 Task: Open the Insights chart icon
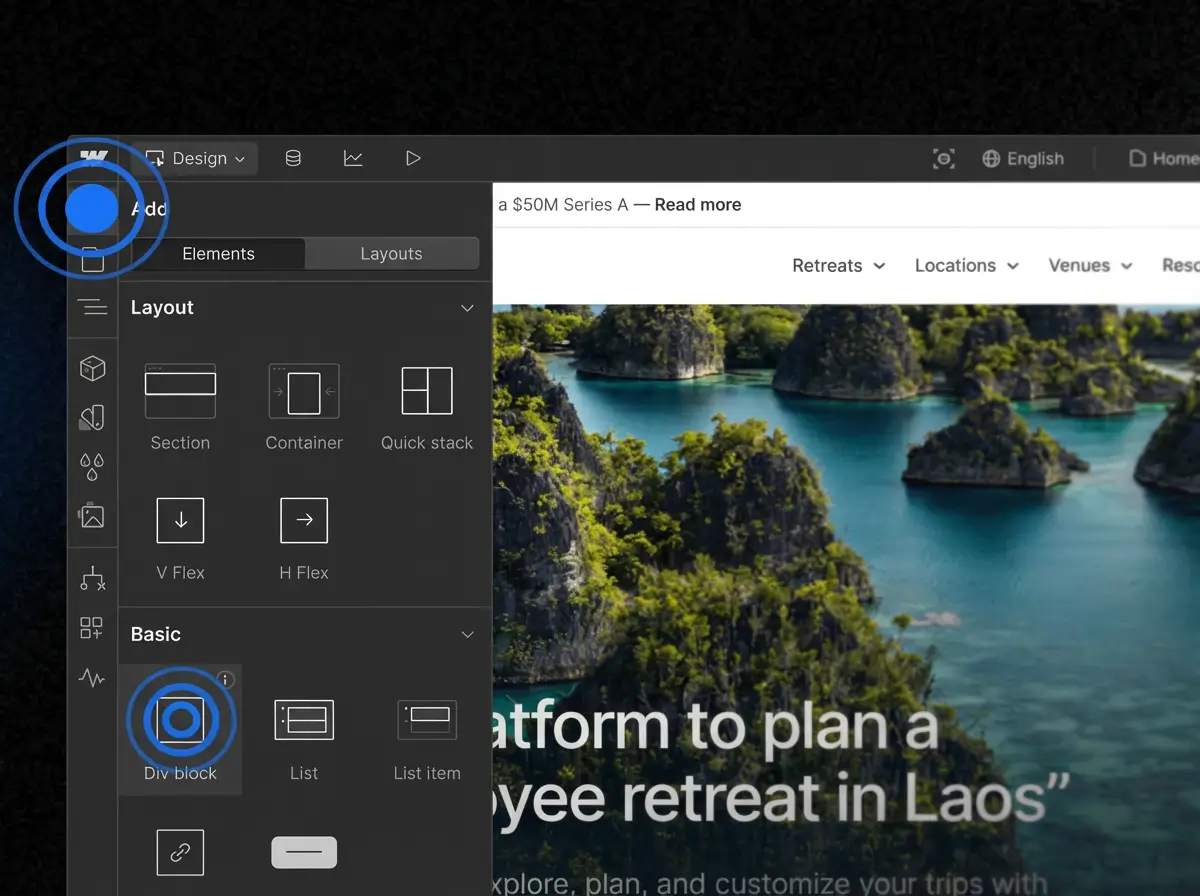tap(353, 158)
